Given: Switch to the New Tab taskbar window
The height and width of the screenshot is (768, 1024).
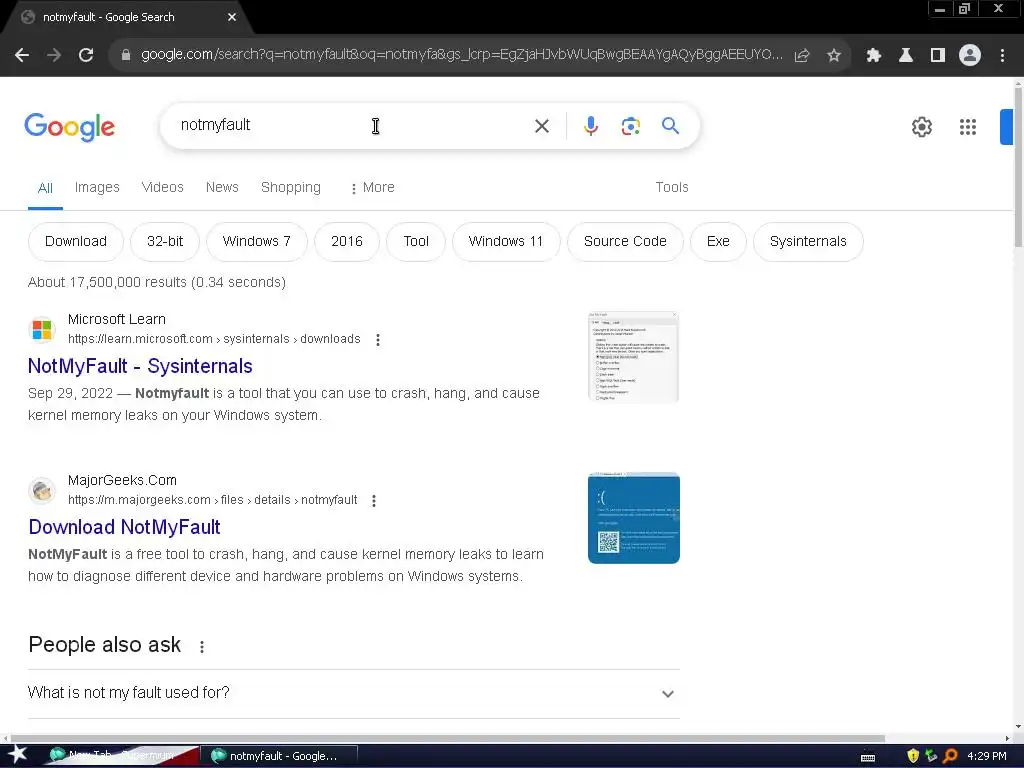Looking at the screenshot, I should point(120,756).
